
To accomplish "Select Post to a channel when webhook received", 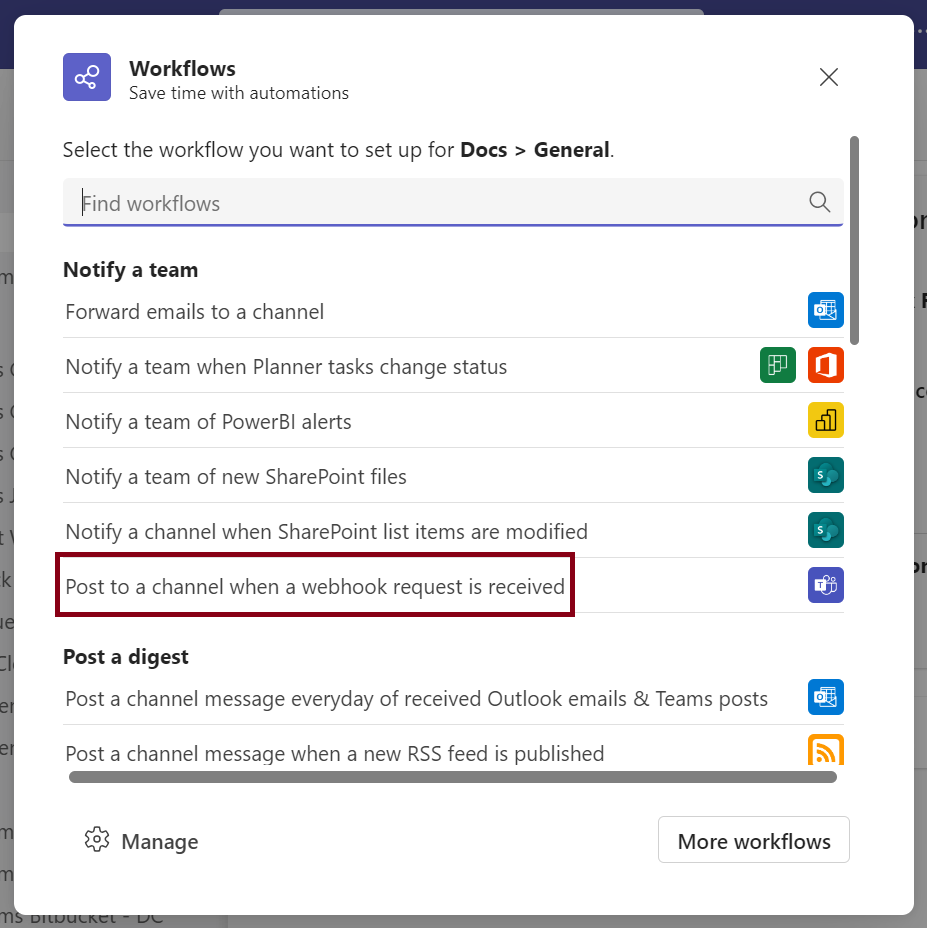I will pyautogui.click(x=453, y=586).
